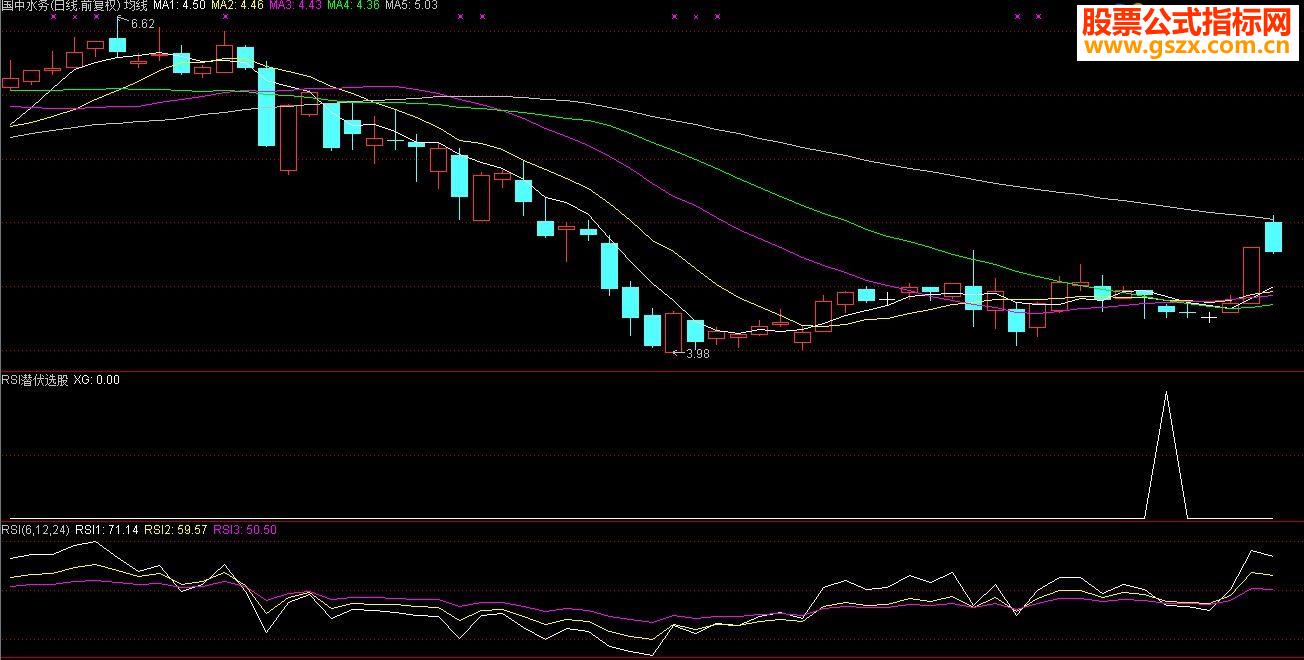The height and width of the screenshot is (660, 1304).
Task: Click the RSI潜伏选股 indicator title
Action: [x=35, y=380]
